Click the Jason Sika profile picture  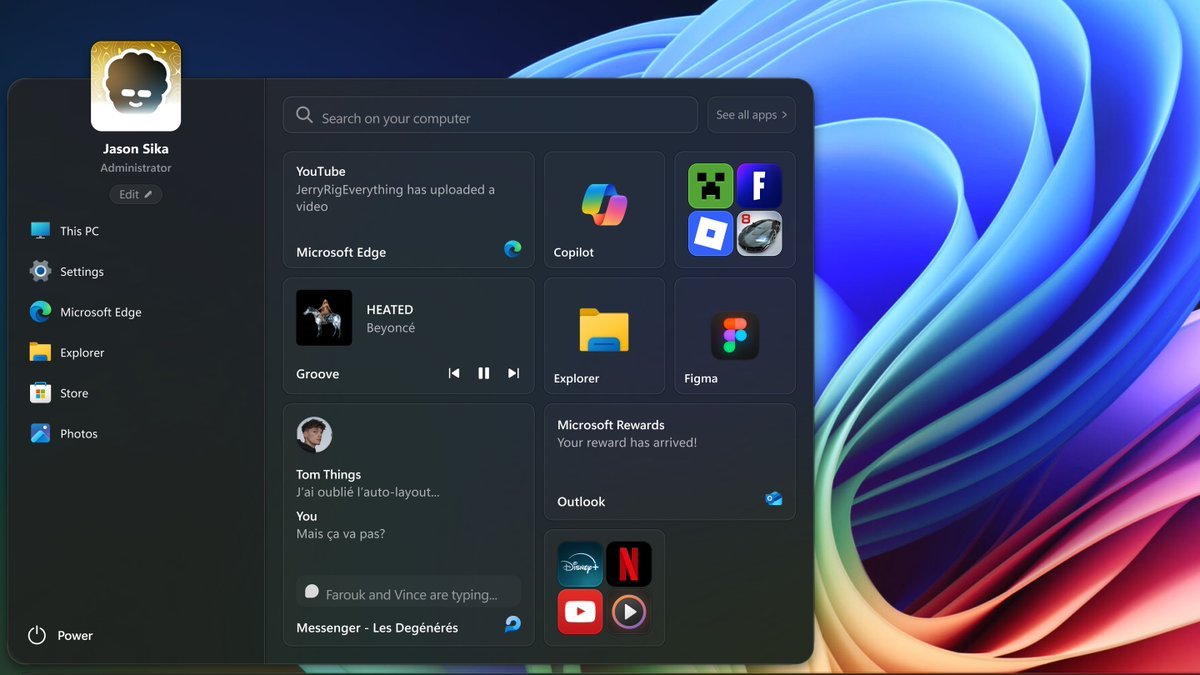[x=136, y=86]
